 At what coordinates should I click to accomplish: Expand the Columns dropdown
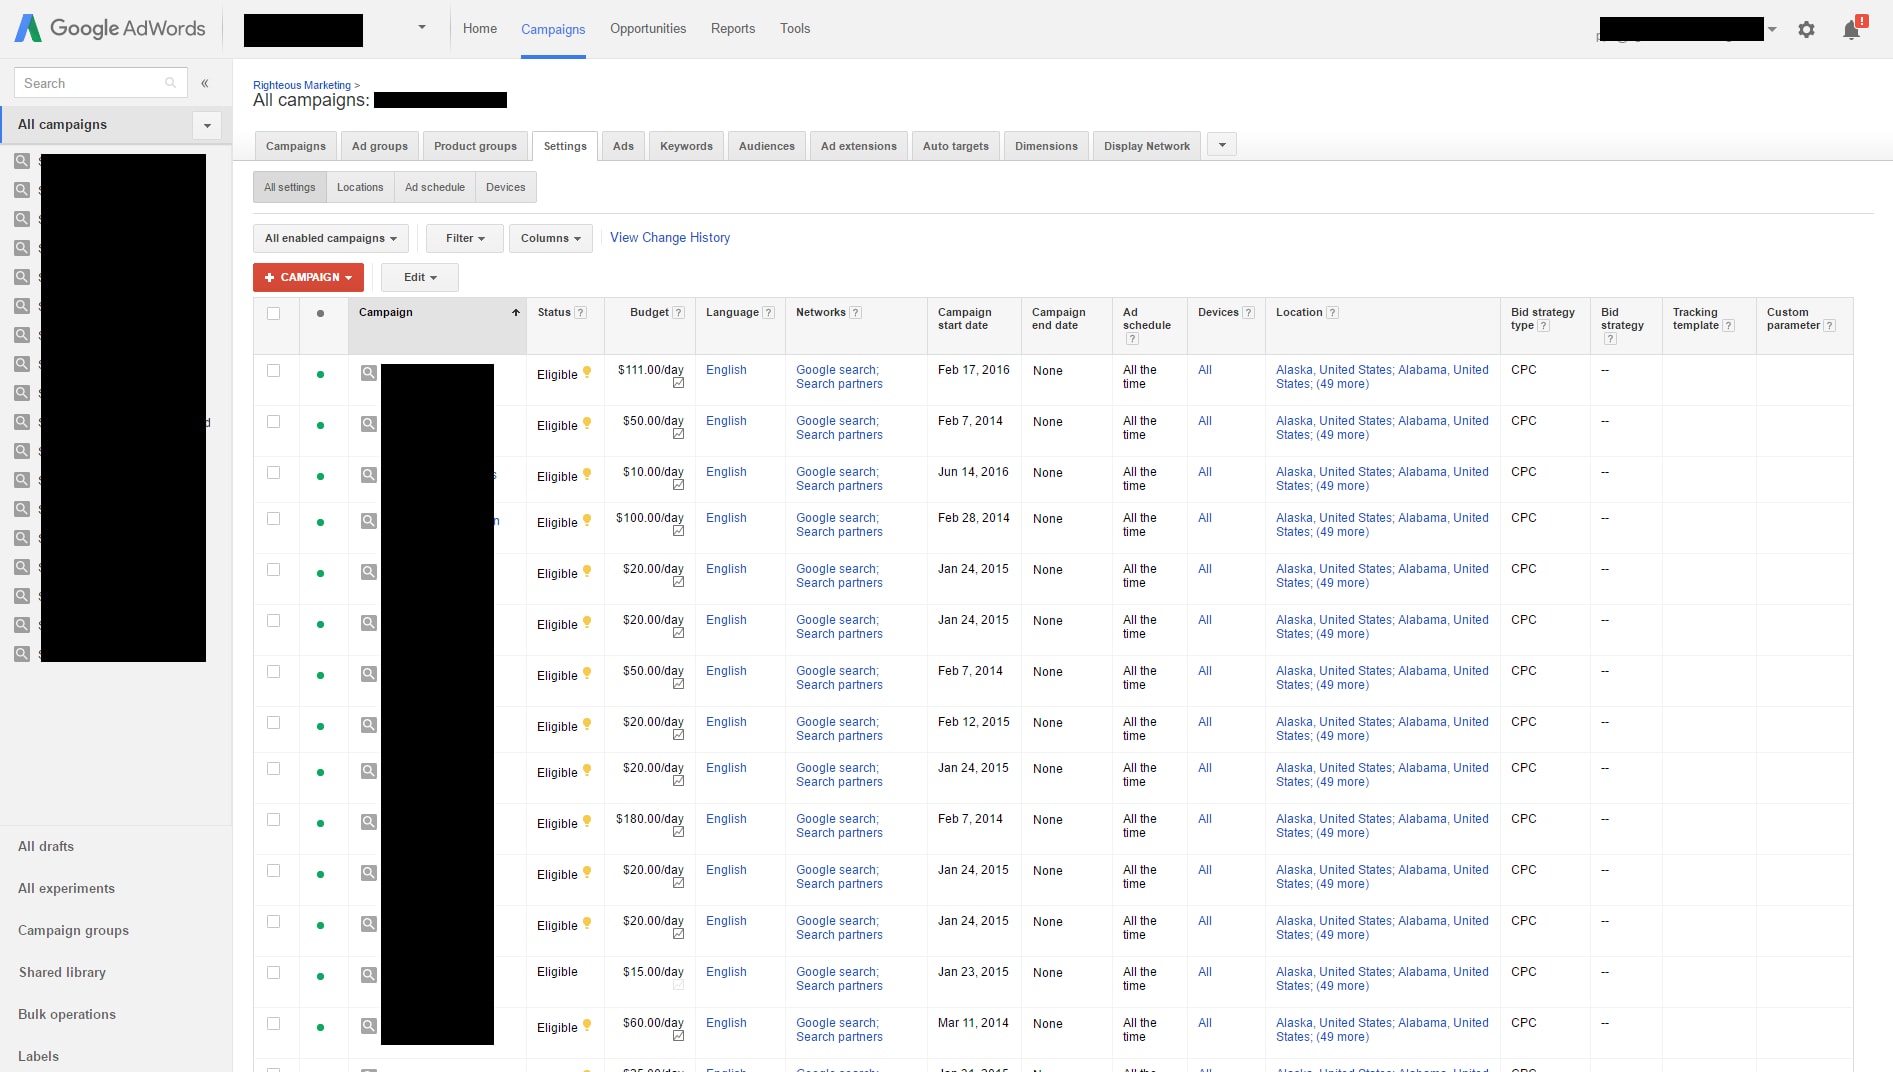click(x=550, y=238)
